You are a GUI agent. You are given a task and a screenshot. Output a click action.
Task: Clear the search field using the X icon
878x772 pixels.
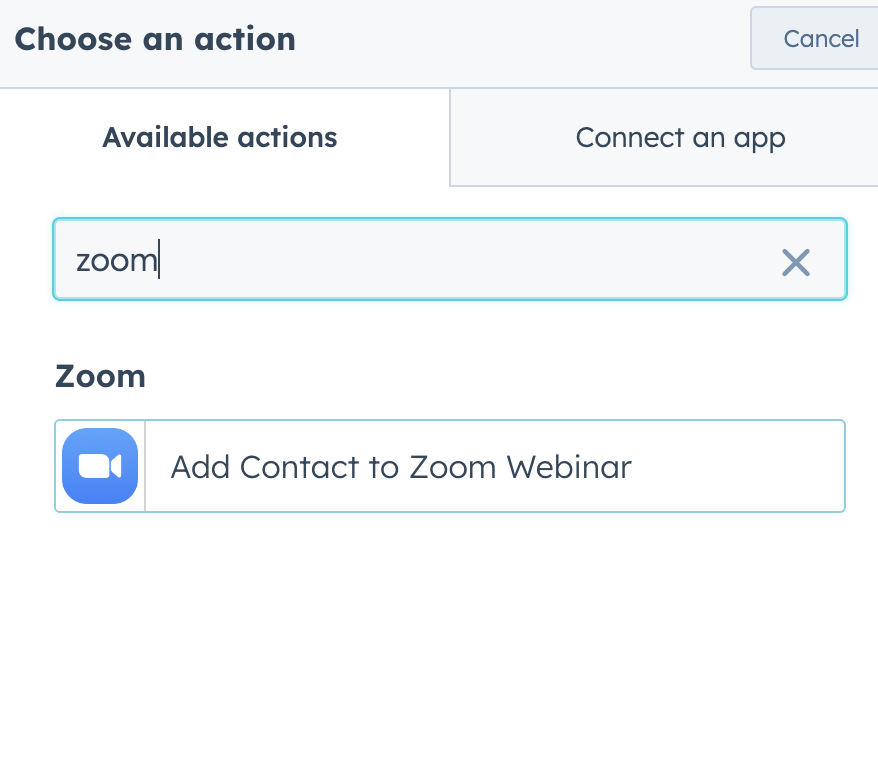[796, 262]
